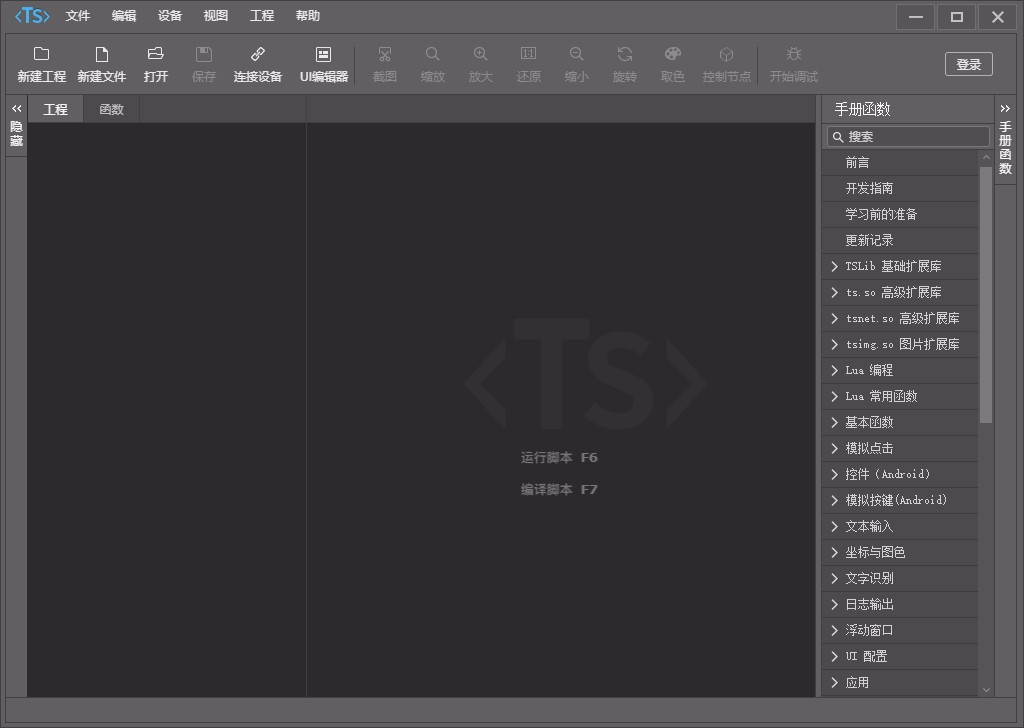
Task: Select the 取色 color picker icon
Action: click(x=672, y=62)
